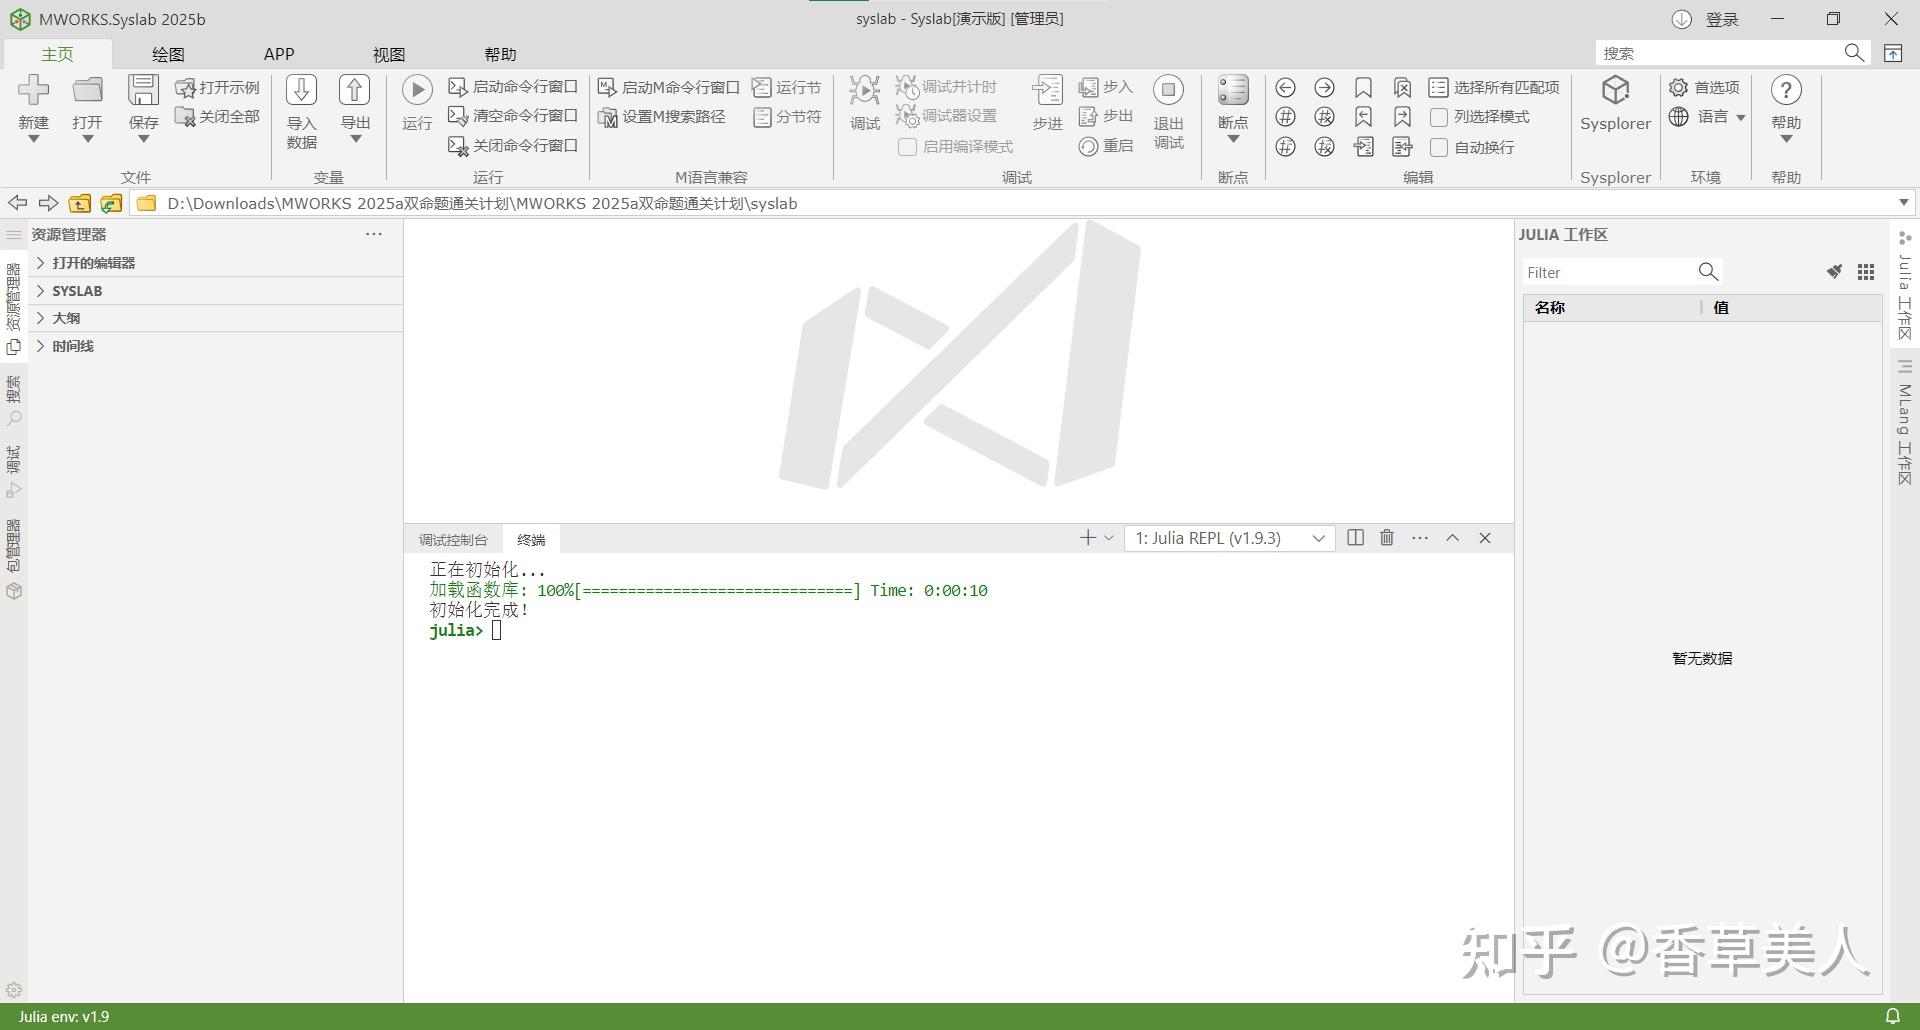Open 设置M搜索路径 settings
Screen dimensions: 1920x1030
coord(661,117)
